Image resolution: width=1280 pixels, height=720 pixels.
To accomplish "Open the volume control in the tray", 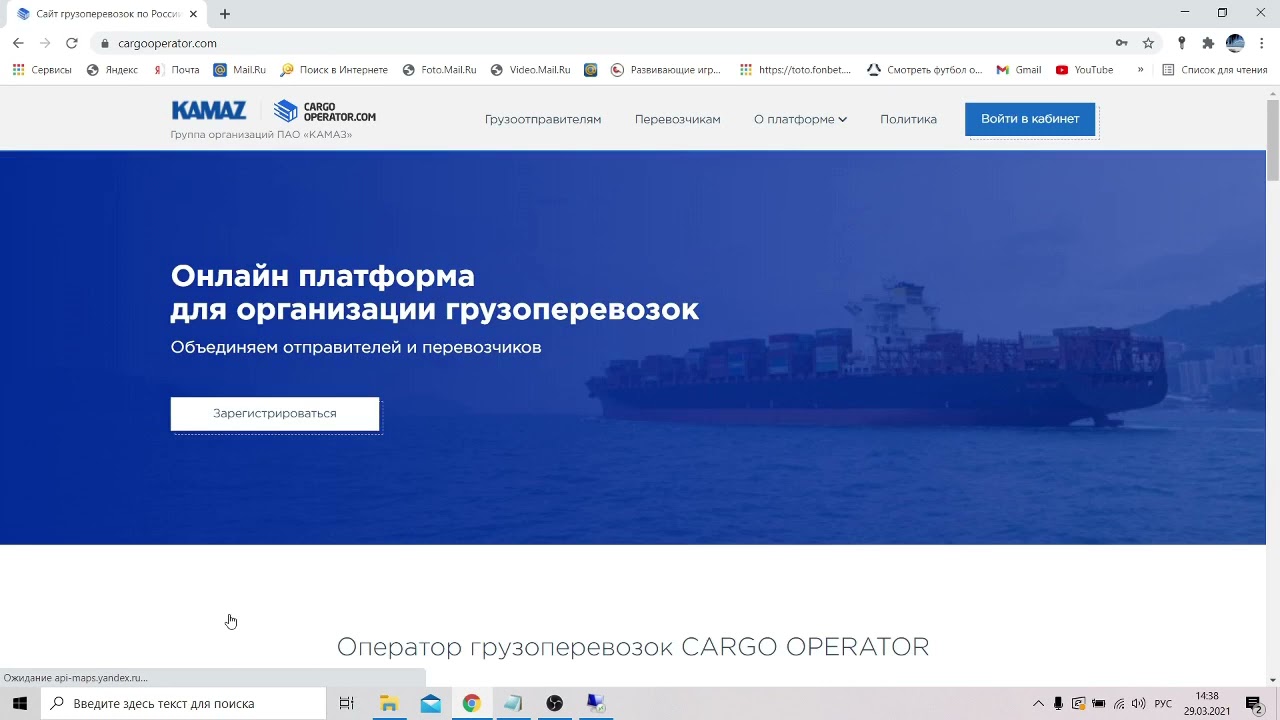I will coord(1139,703).
